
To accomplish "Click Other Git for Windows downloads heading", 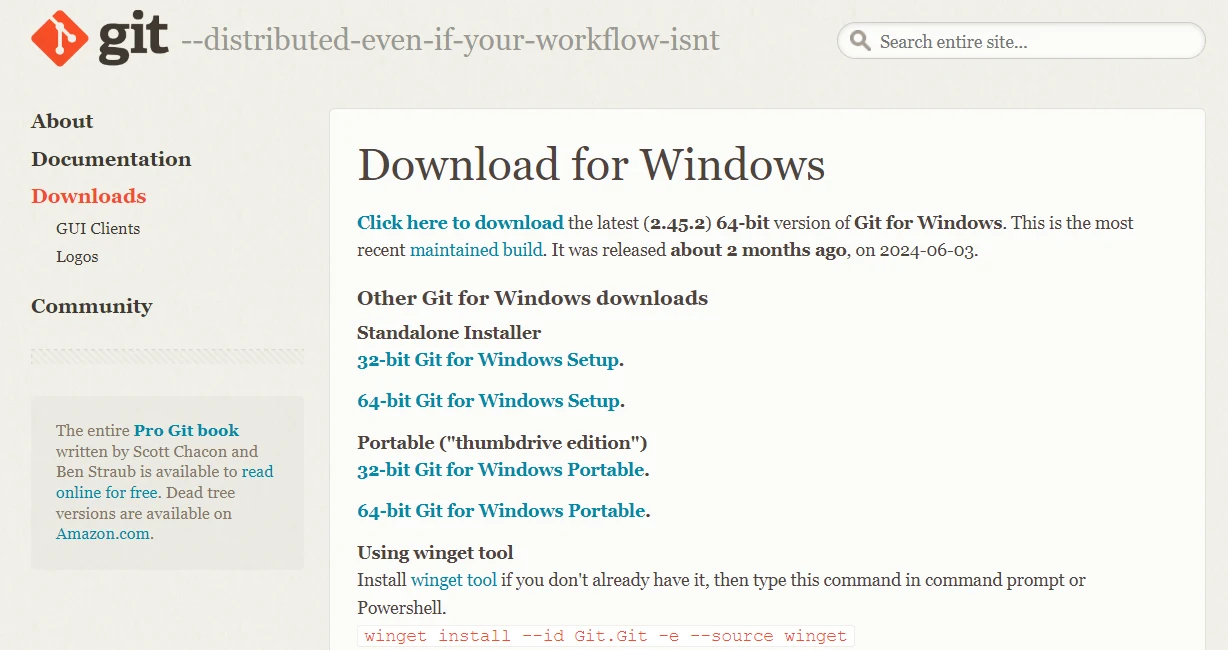I will [x=533, y=298].
